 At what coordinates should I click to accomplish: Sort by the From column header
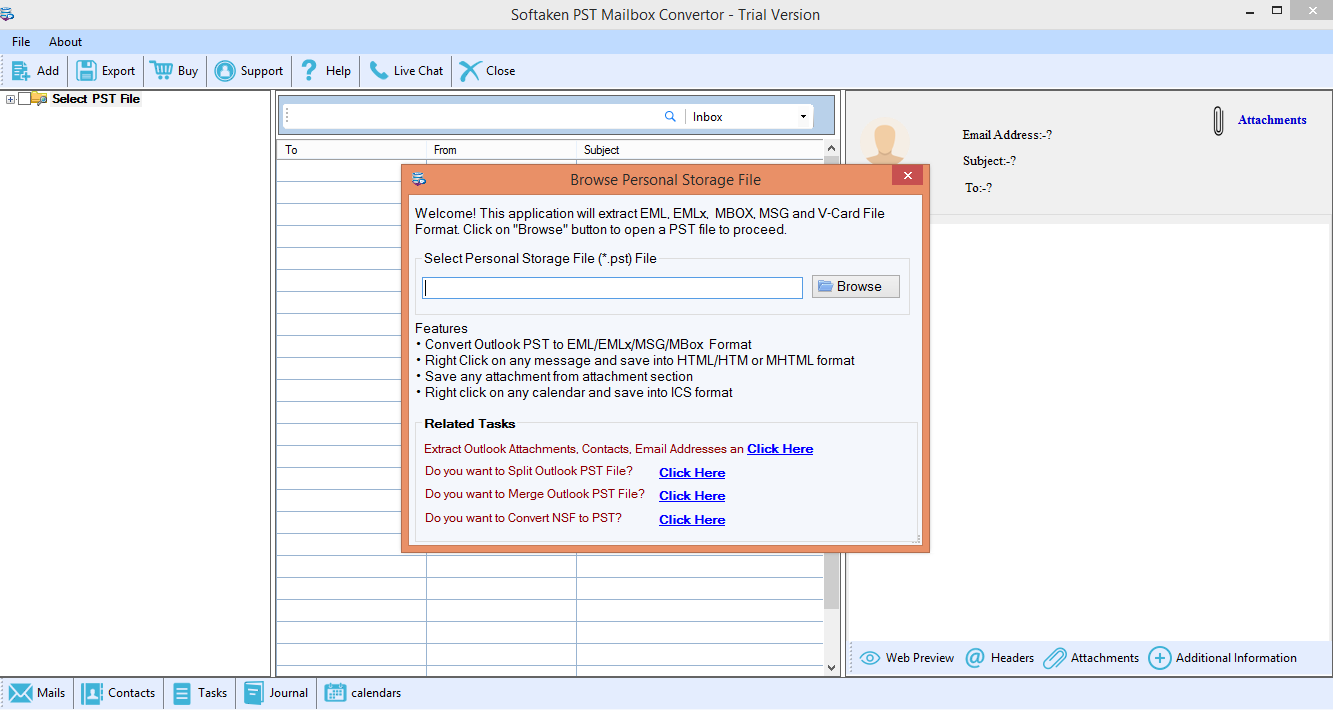(501, 150)
